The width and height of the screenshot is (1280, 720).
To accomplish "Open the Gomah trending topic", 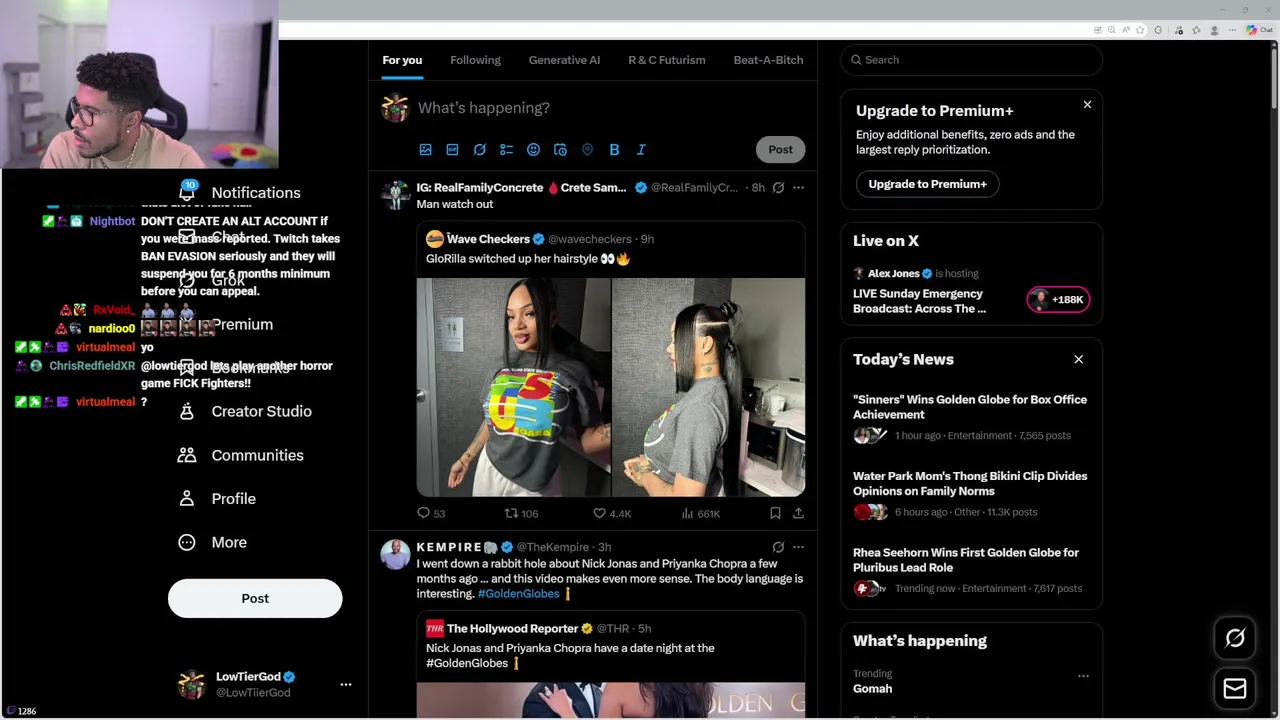I will (872, 688).
